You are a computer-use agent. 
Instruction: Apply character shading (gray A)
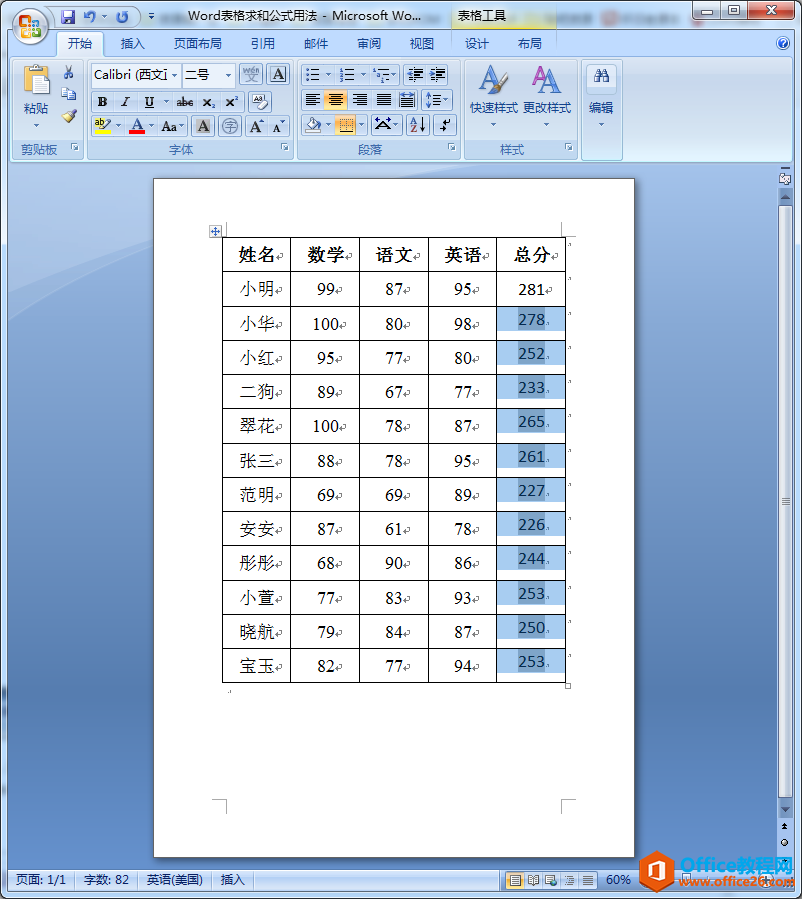click(203, 126)
